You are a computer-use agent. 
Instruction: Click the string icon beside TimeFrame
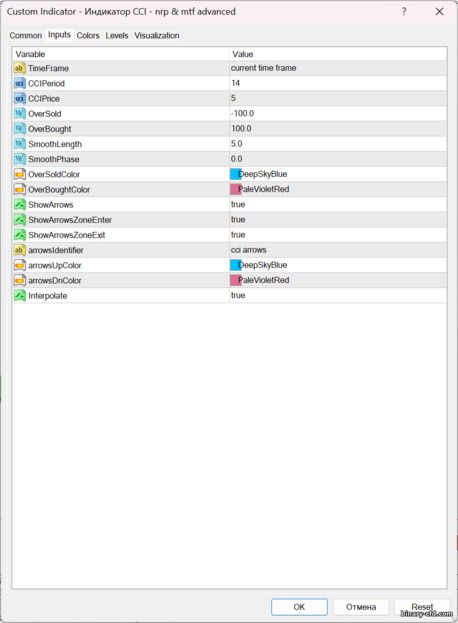pos(19,68)
